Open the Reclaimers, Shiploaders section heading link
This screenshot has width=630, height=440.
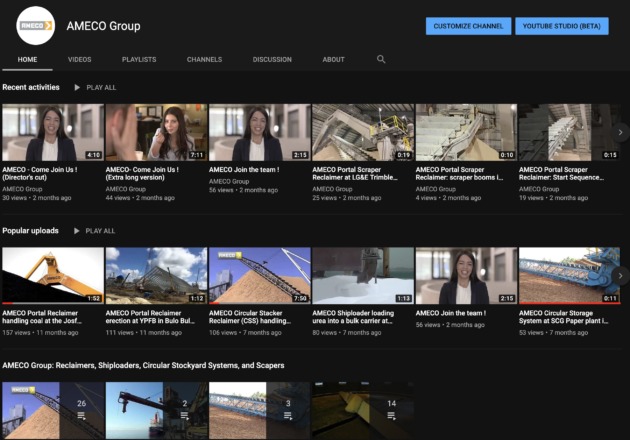pos(143,365)
